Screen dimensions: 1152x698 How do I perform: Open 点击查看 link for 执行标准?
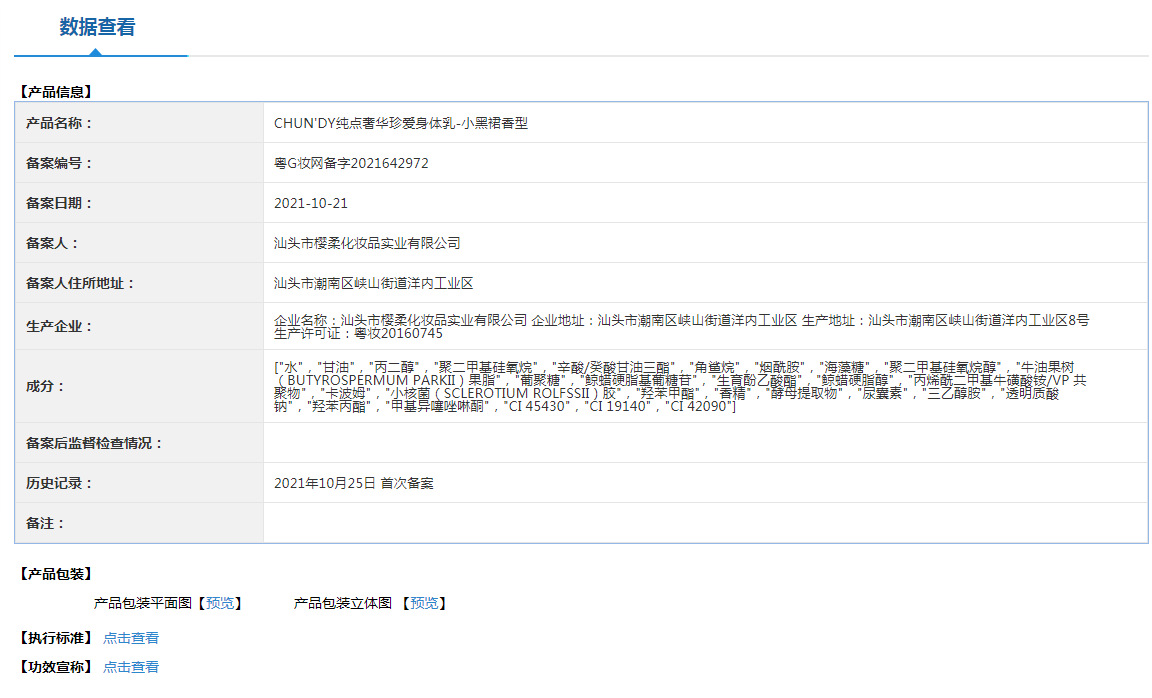point(131,638)
